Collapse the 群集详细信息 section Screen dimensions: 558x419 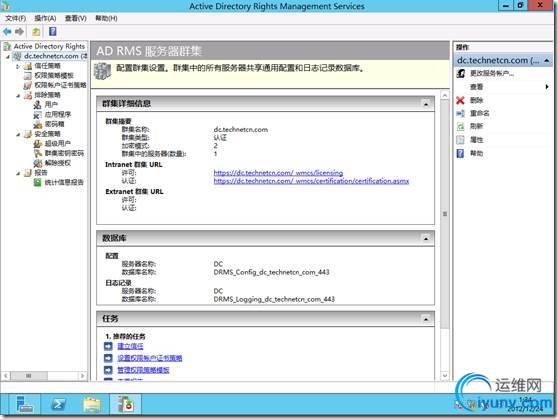click(426, 104)
